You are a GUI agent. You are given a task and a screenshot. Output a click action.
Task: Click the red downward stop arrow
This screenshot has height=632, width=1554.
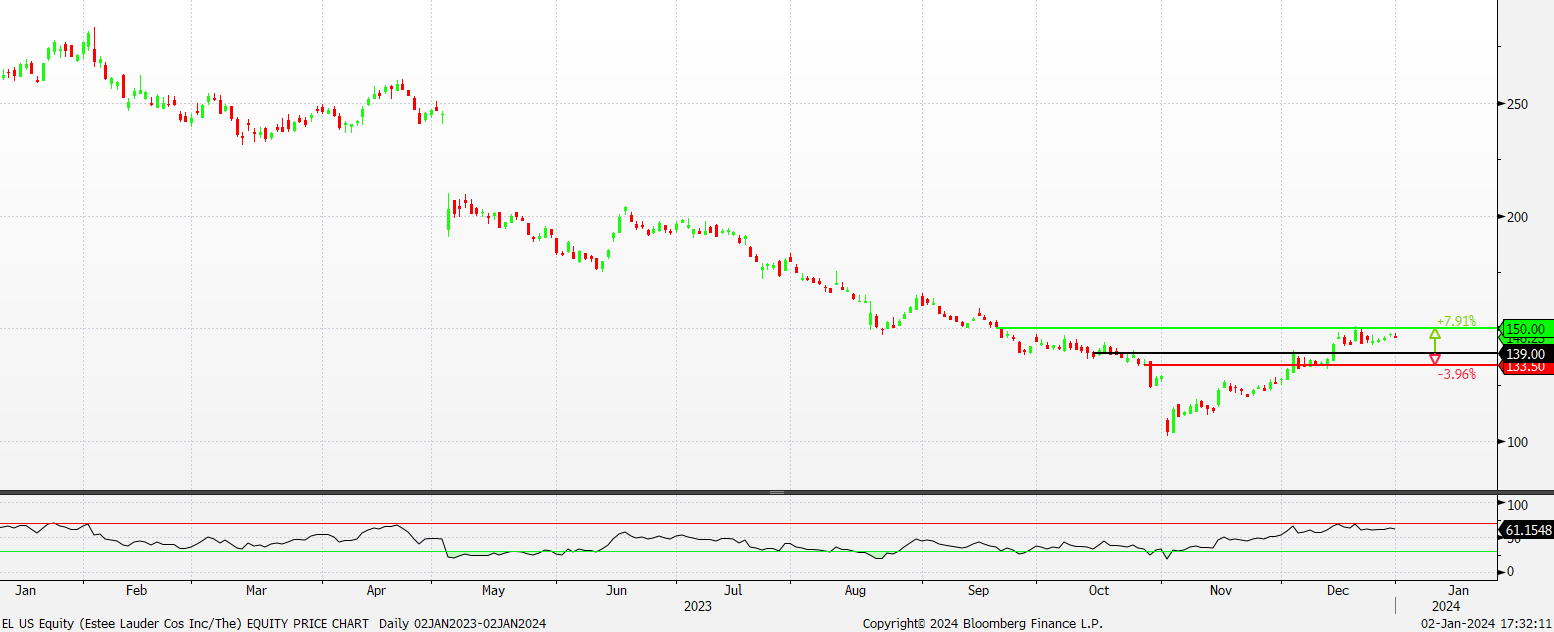(x=1435, y=359)
